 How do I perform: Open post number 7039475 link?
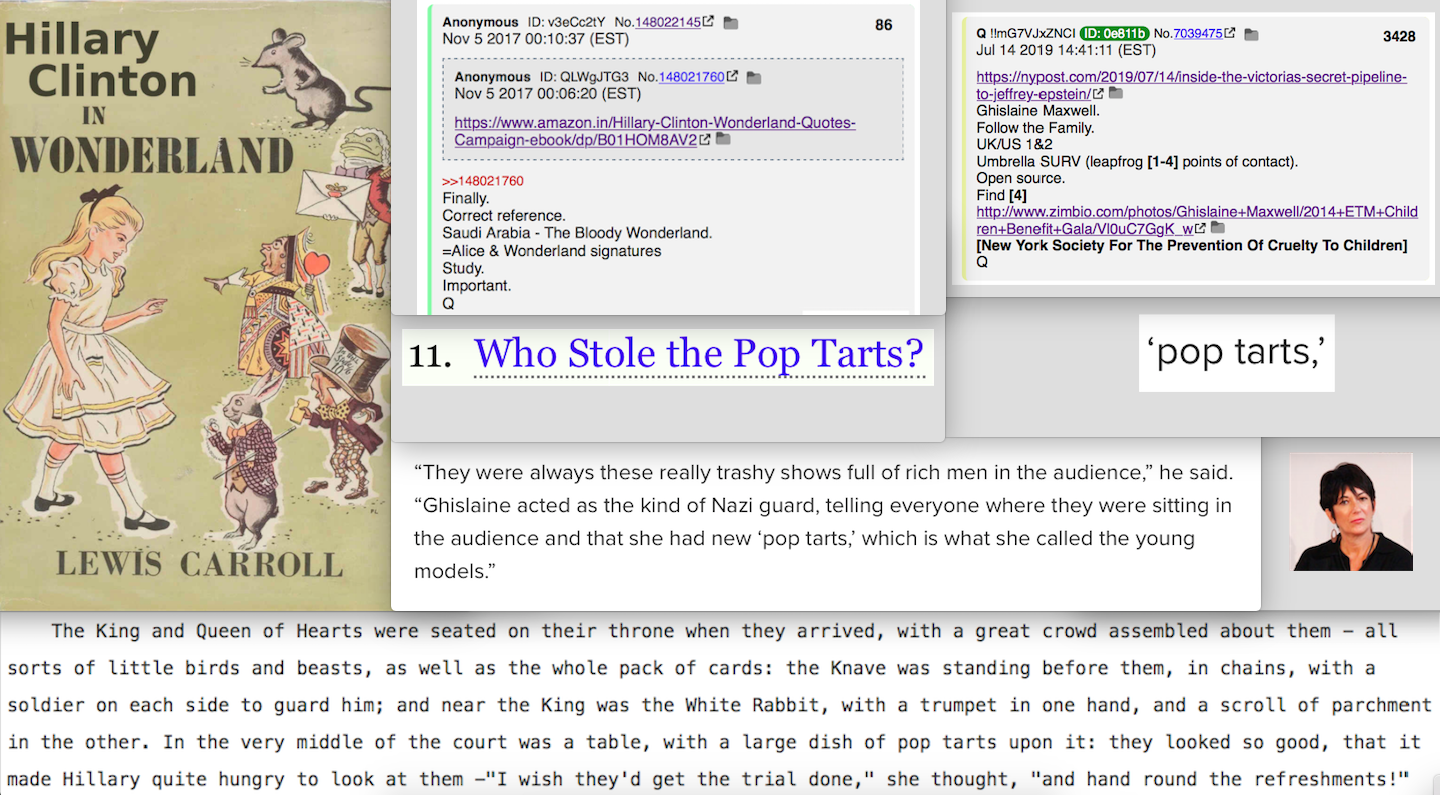pos(1197,34)
